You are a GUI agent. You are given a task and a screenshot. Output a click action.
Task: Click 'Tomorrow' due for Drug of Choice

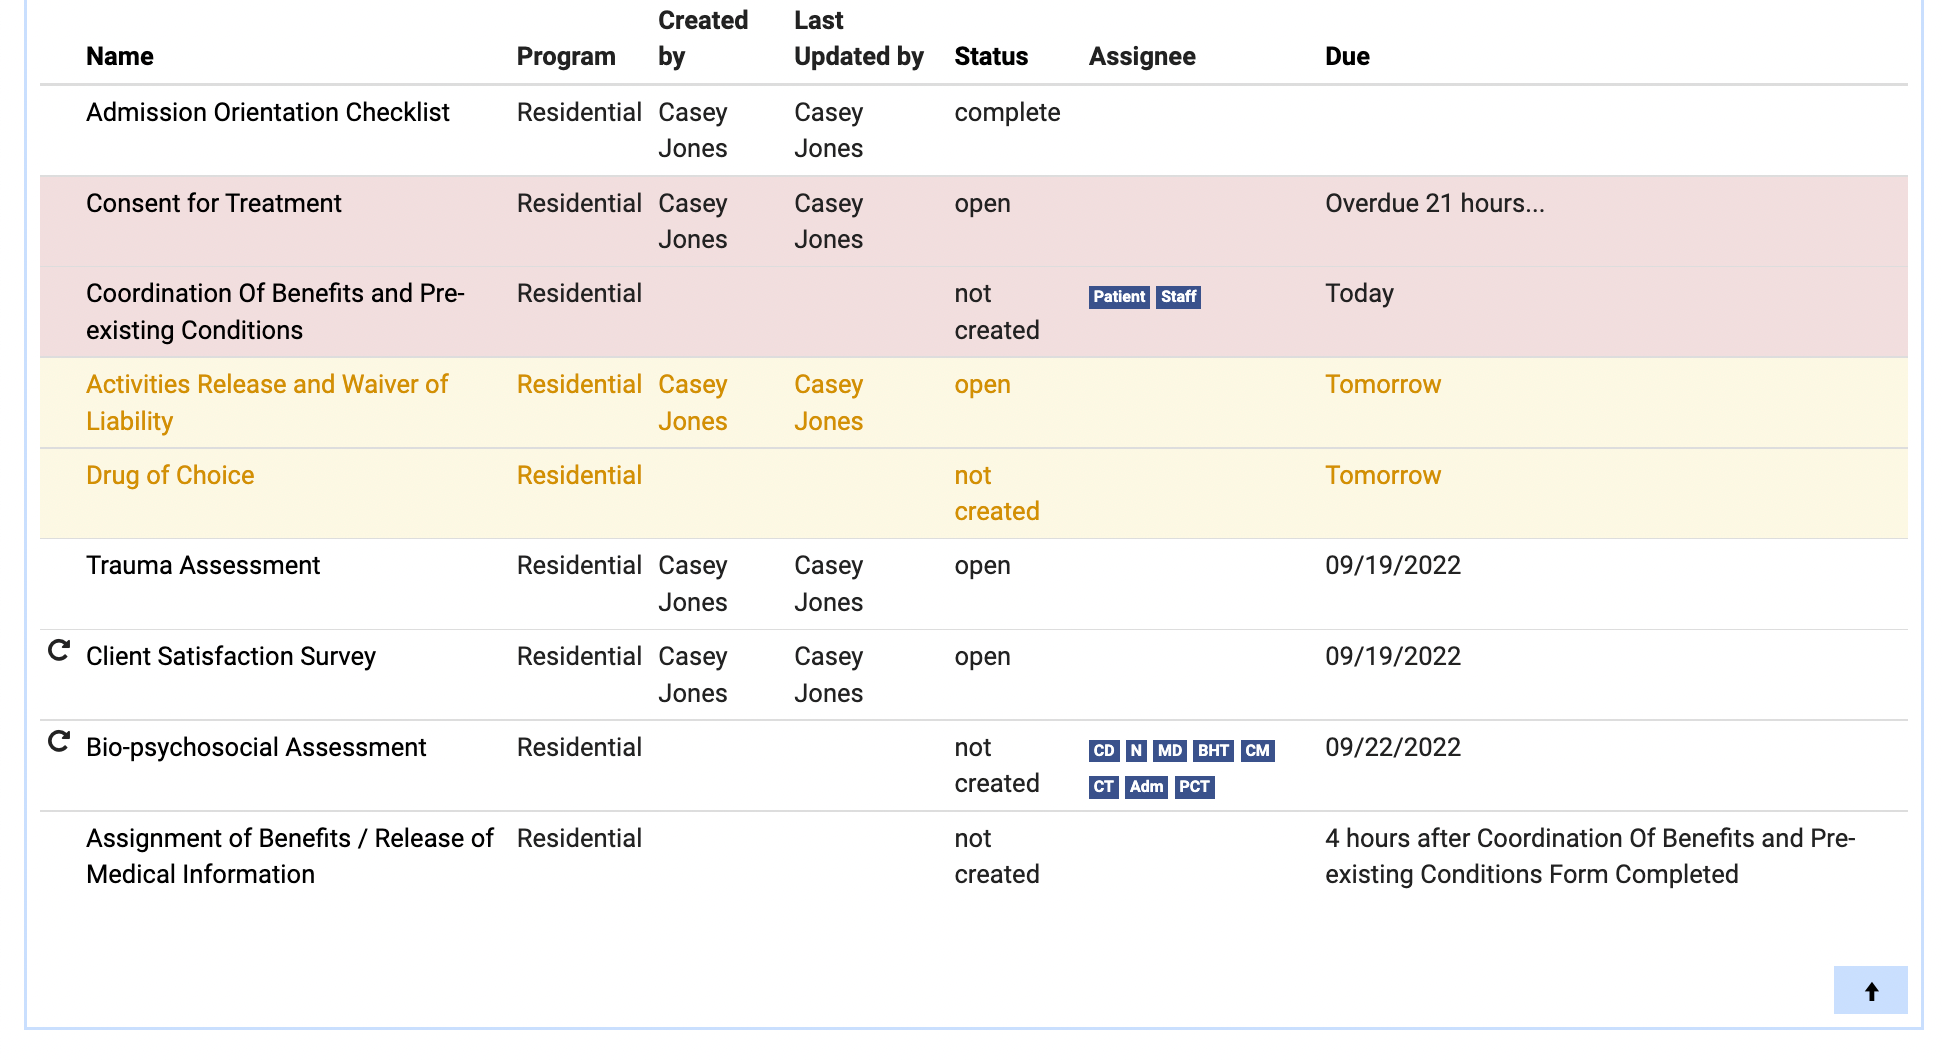1383,475
